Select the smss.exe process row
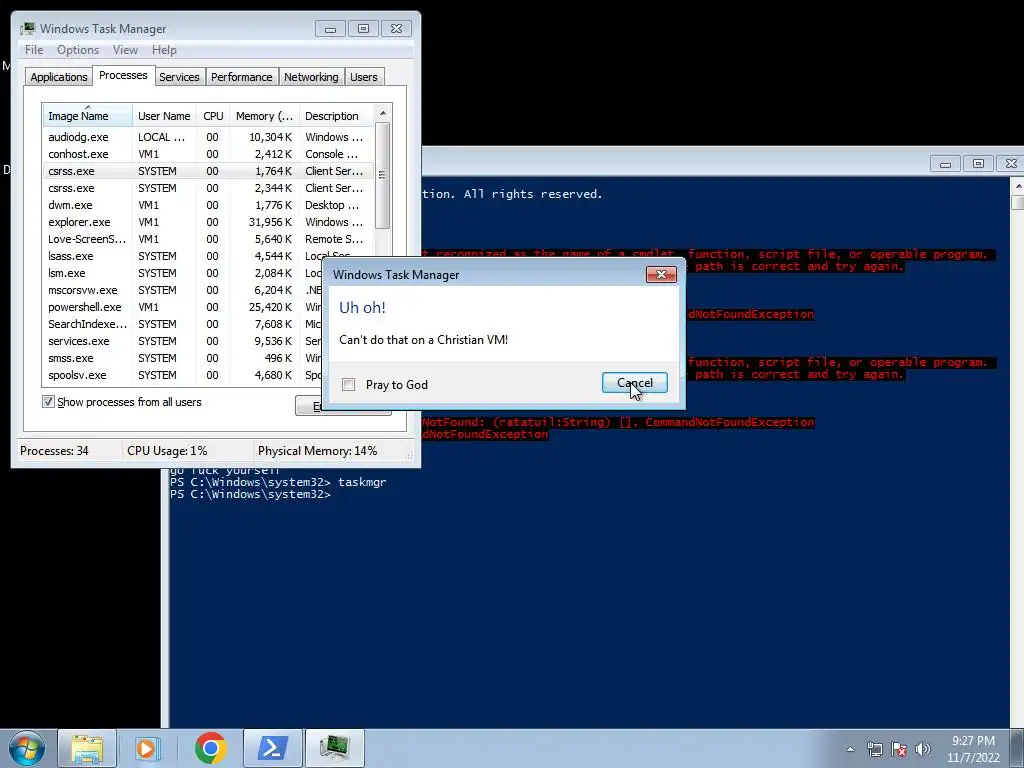1024x768 pixels. (183, 358)
